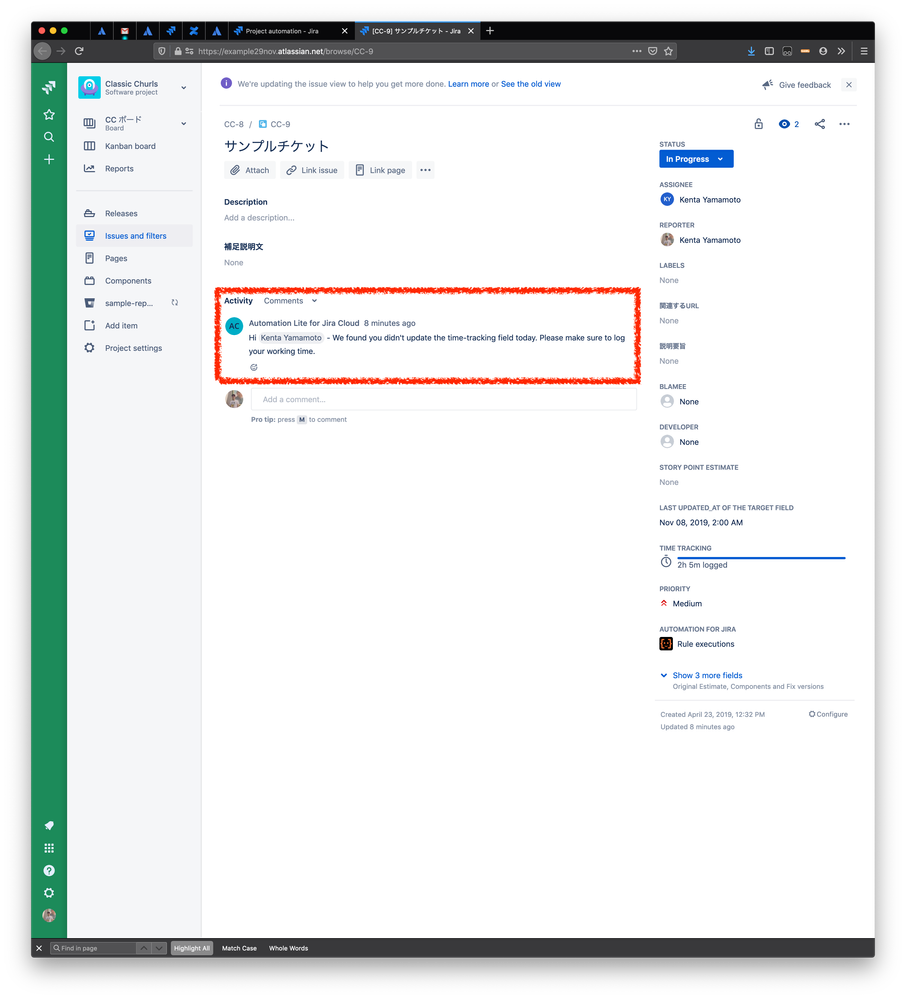Click Add item in project sidebar

[x=134, y=326]
